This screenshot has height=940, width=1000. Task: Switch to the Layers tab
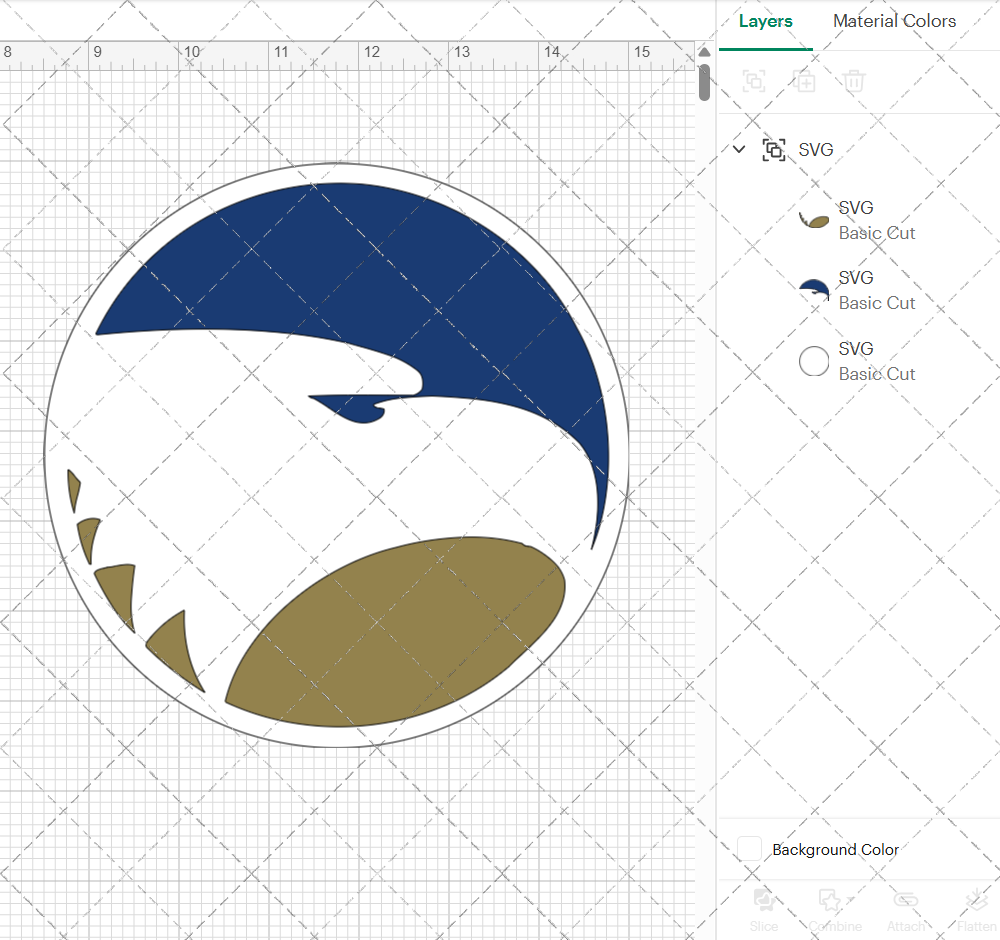[x=765, y=22]
